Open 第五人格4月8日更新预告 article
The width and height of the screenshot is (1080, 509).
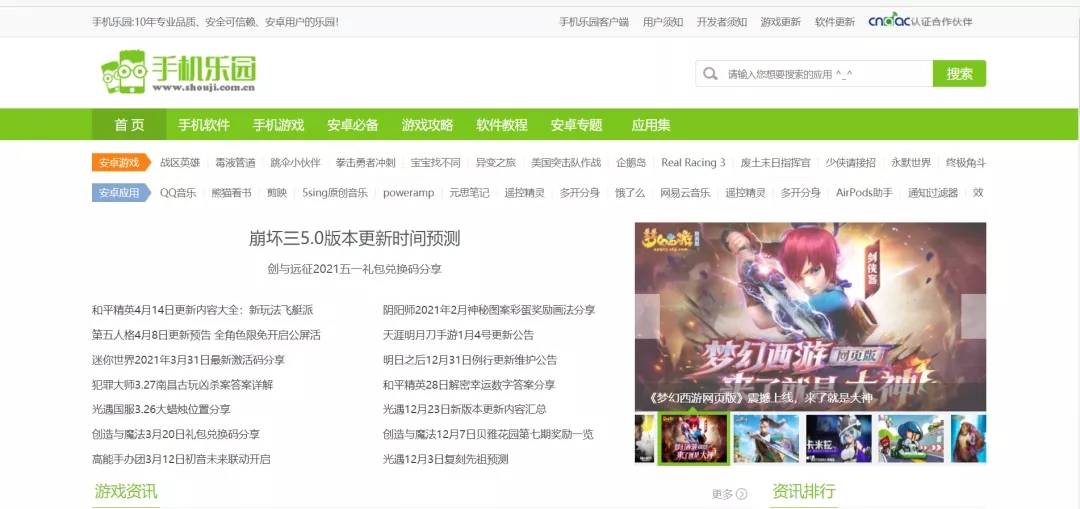click(x=206, y=335)
